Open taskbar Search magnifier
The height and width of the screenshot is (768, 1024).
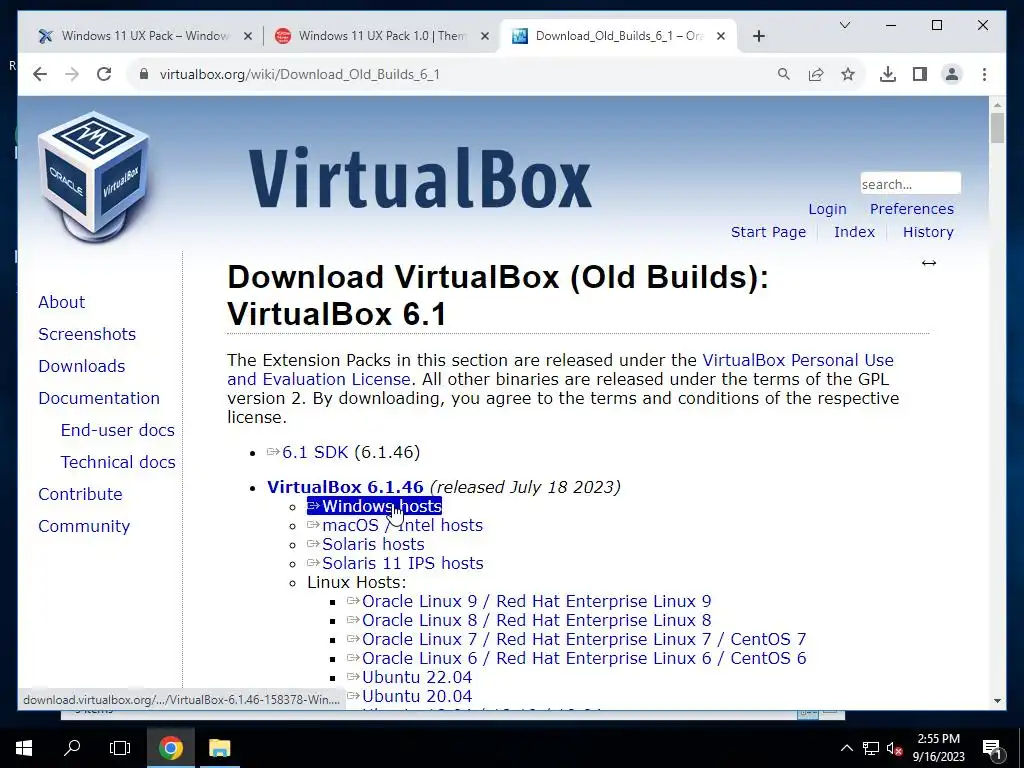coord(72,748)
